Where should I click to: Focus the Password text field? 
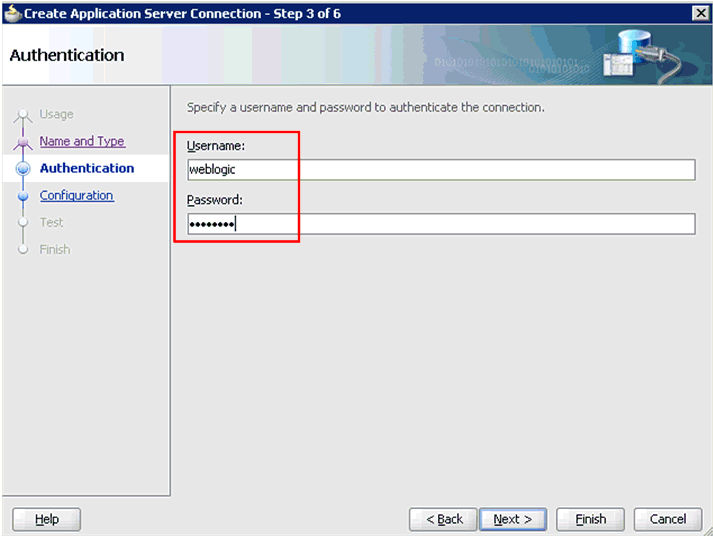(440, 224)
